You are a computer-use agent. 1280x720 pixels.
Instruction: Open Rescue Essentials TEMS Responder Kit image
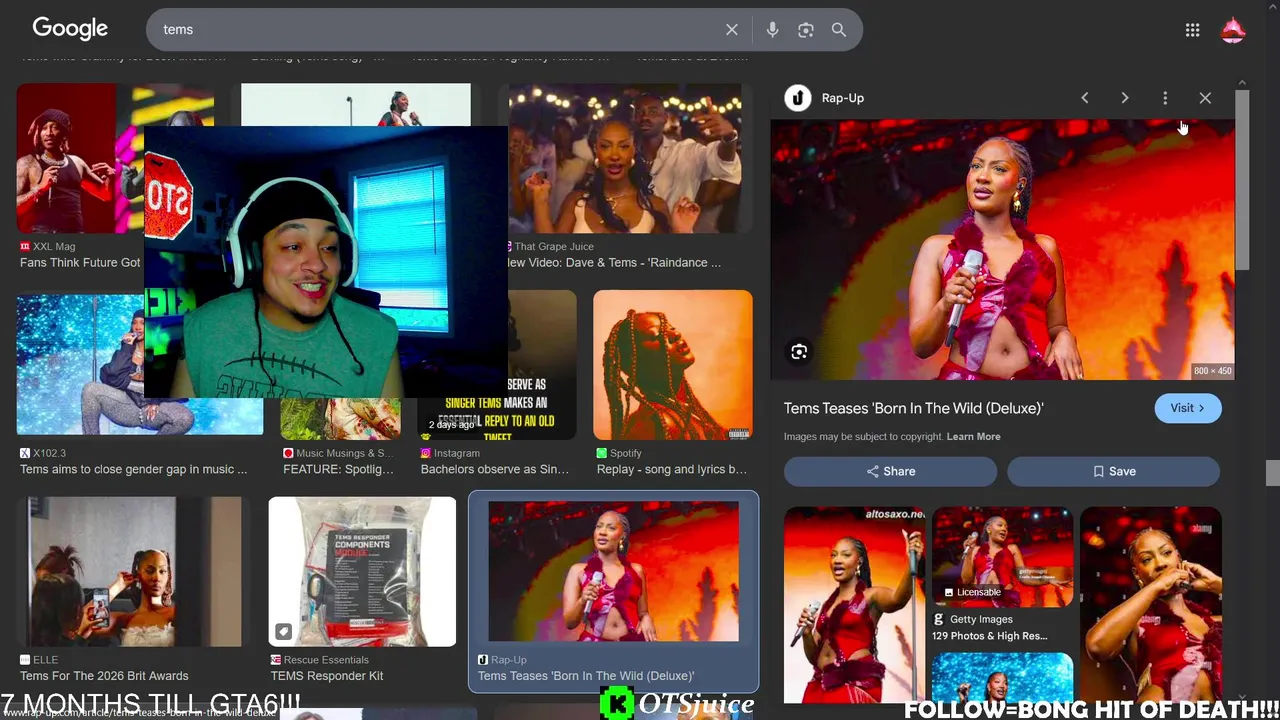tap(362, 572)
